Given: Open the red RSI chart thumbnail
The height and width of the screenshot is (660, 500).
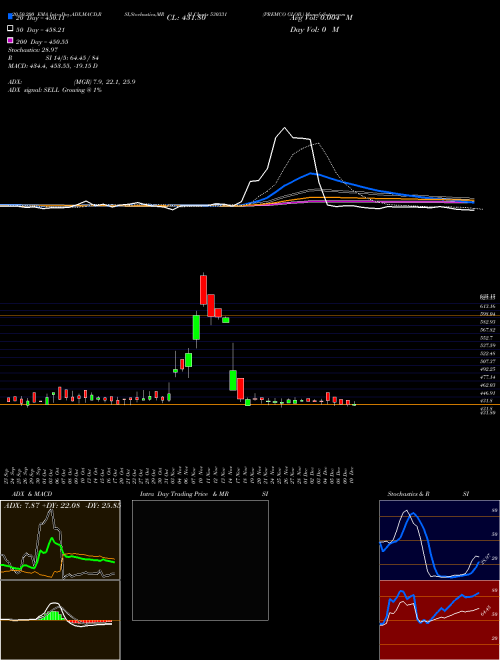Looking at the screenshot, I should coord(439,620).
